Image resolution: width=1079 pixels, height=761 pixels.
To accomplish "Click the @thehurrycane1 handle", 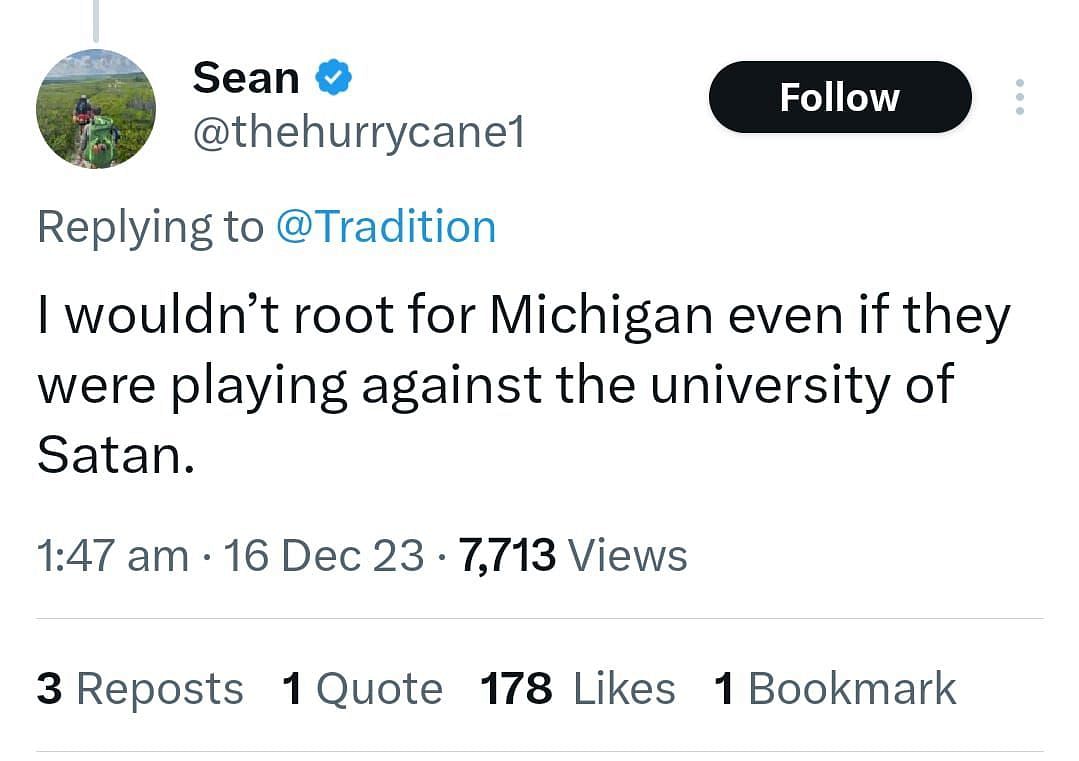I will click(358, 132).
